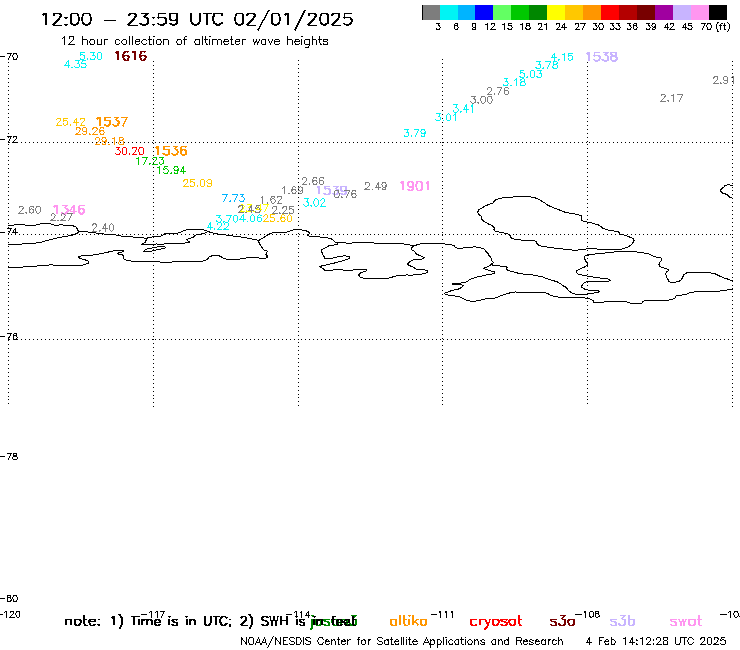
Task: Click the 5.03 wave height value
Action: [x=530, y=74]
